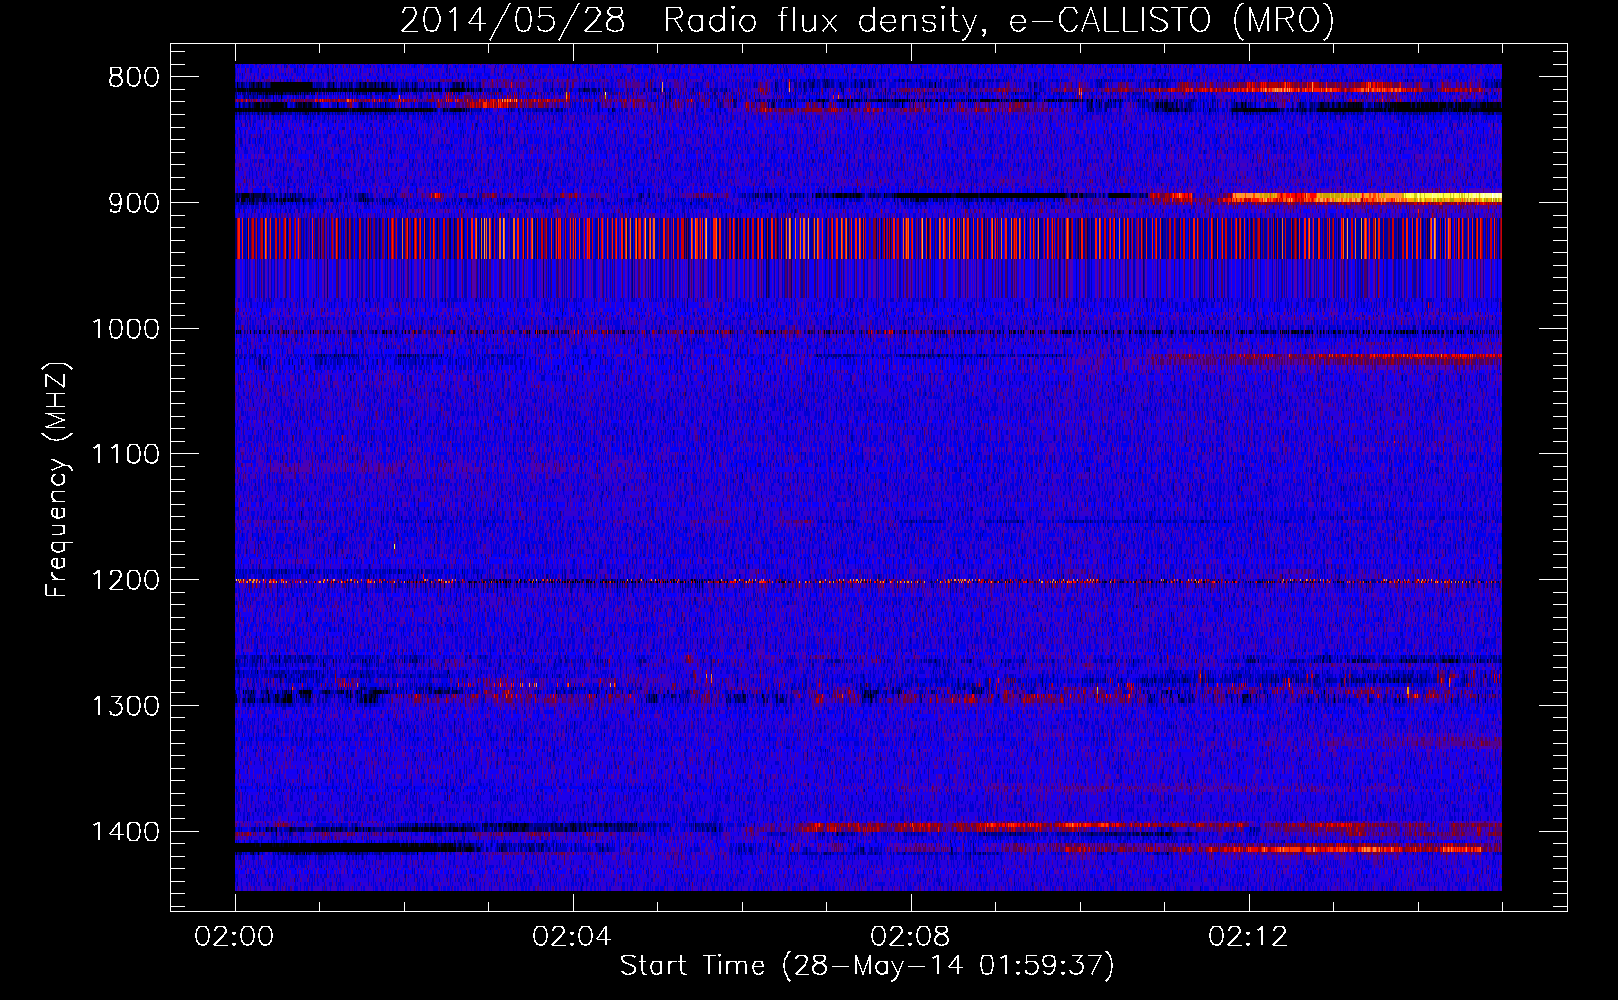This screenshot has height=1000, width=1618.
Task: Click the 02:12 time tick label
Action: [x=1248, y=937]
